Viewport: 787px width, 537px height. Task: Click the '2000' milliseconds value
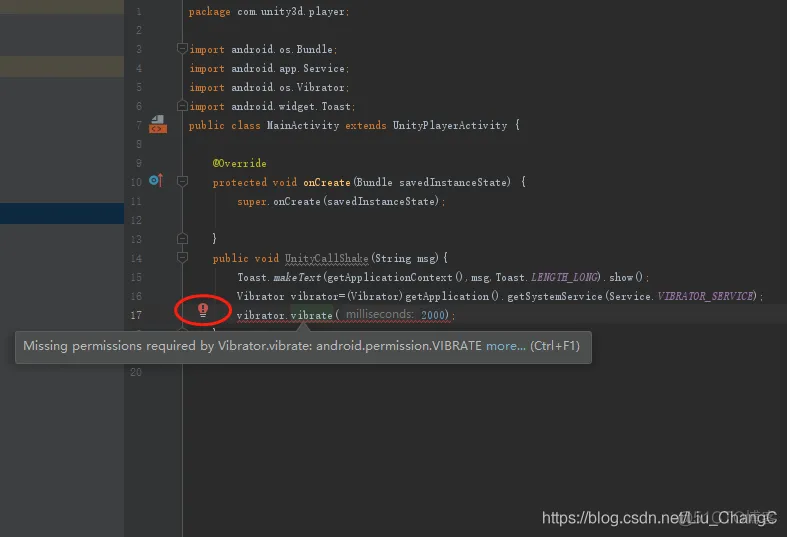[433, 315]
